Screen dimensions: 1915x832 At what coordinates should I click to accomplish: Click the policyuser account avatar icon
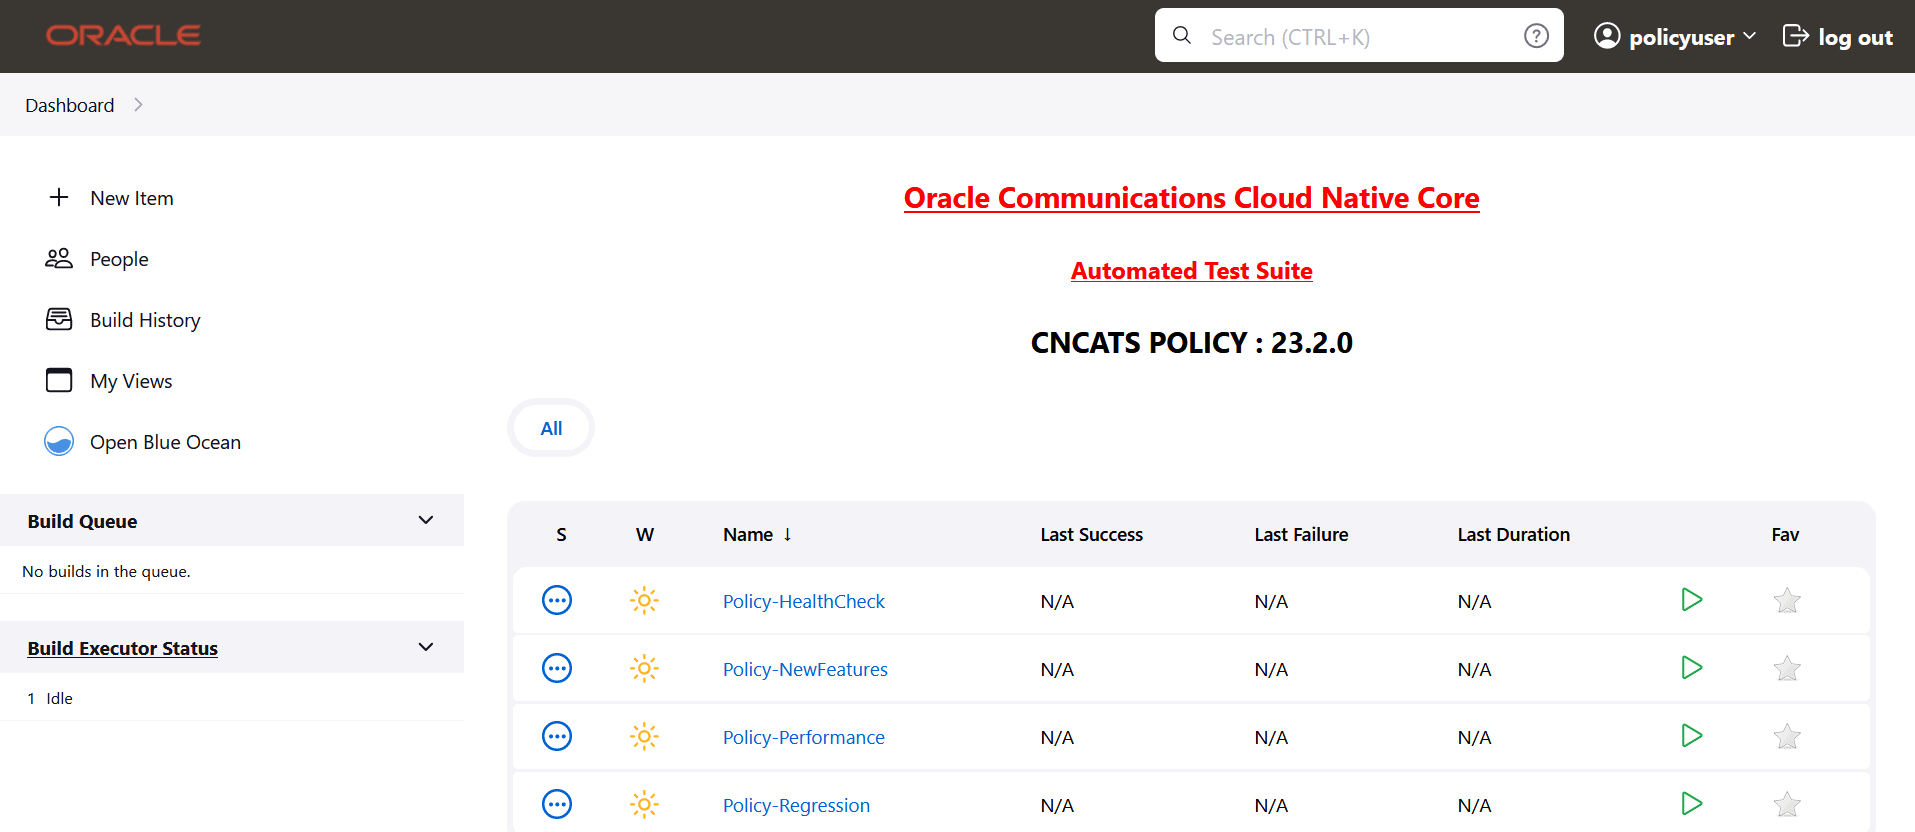1607,36
